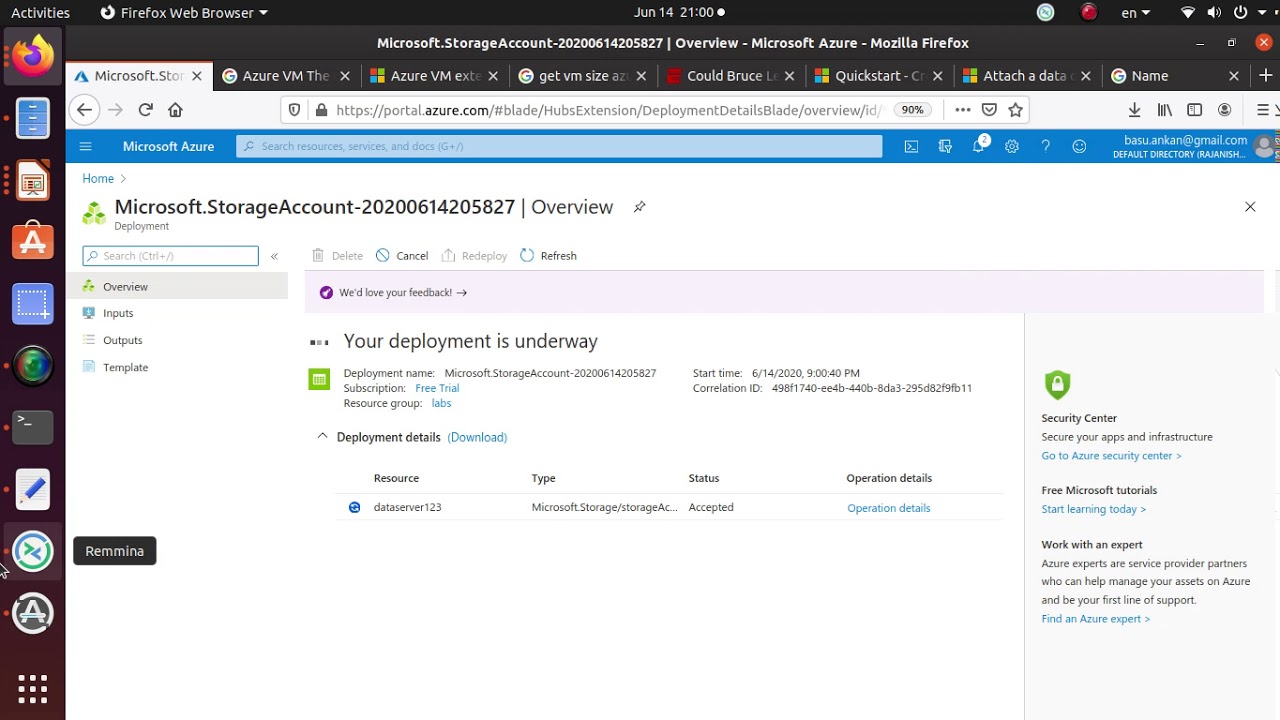Open Azure notifications bell

click(x=979, y=146)
